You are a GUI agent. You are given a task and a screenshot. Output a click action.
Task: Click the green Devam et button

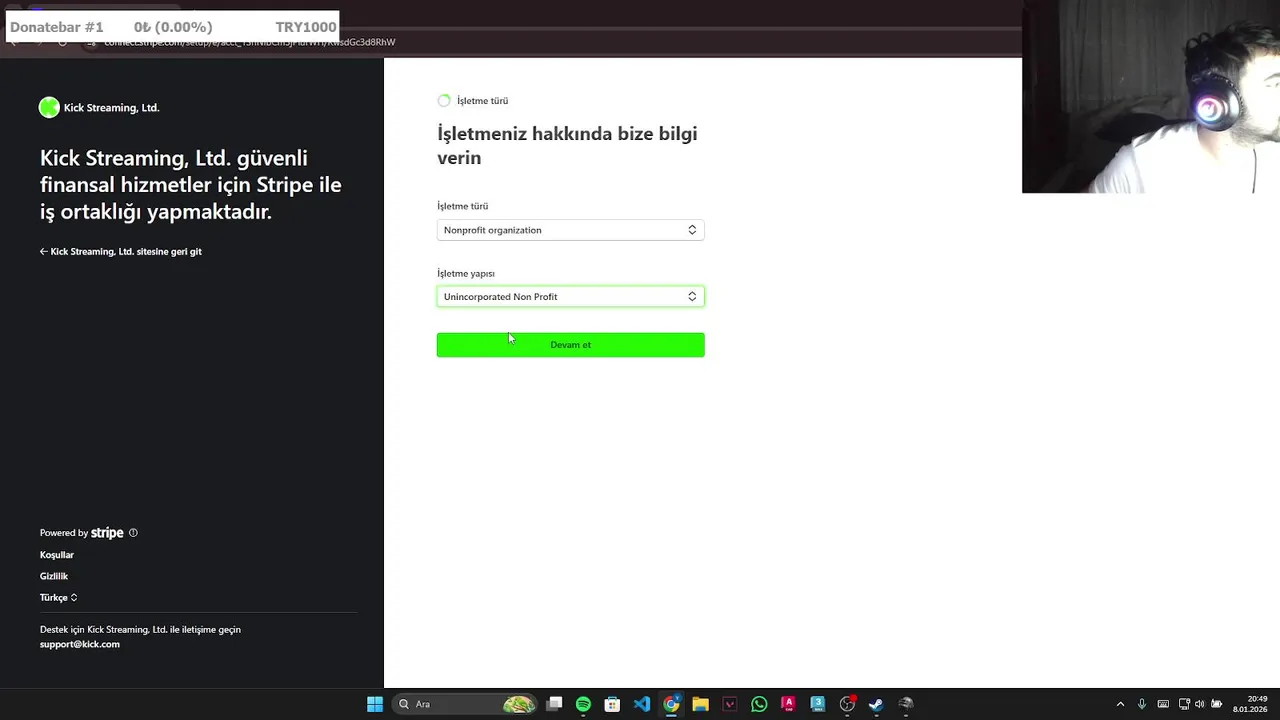570,345
